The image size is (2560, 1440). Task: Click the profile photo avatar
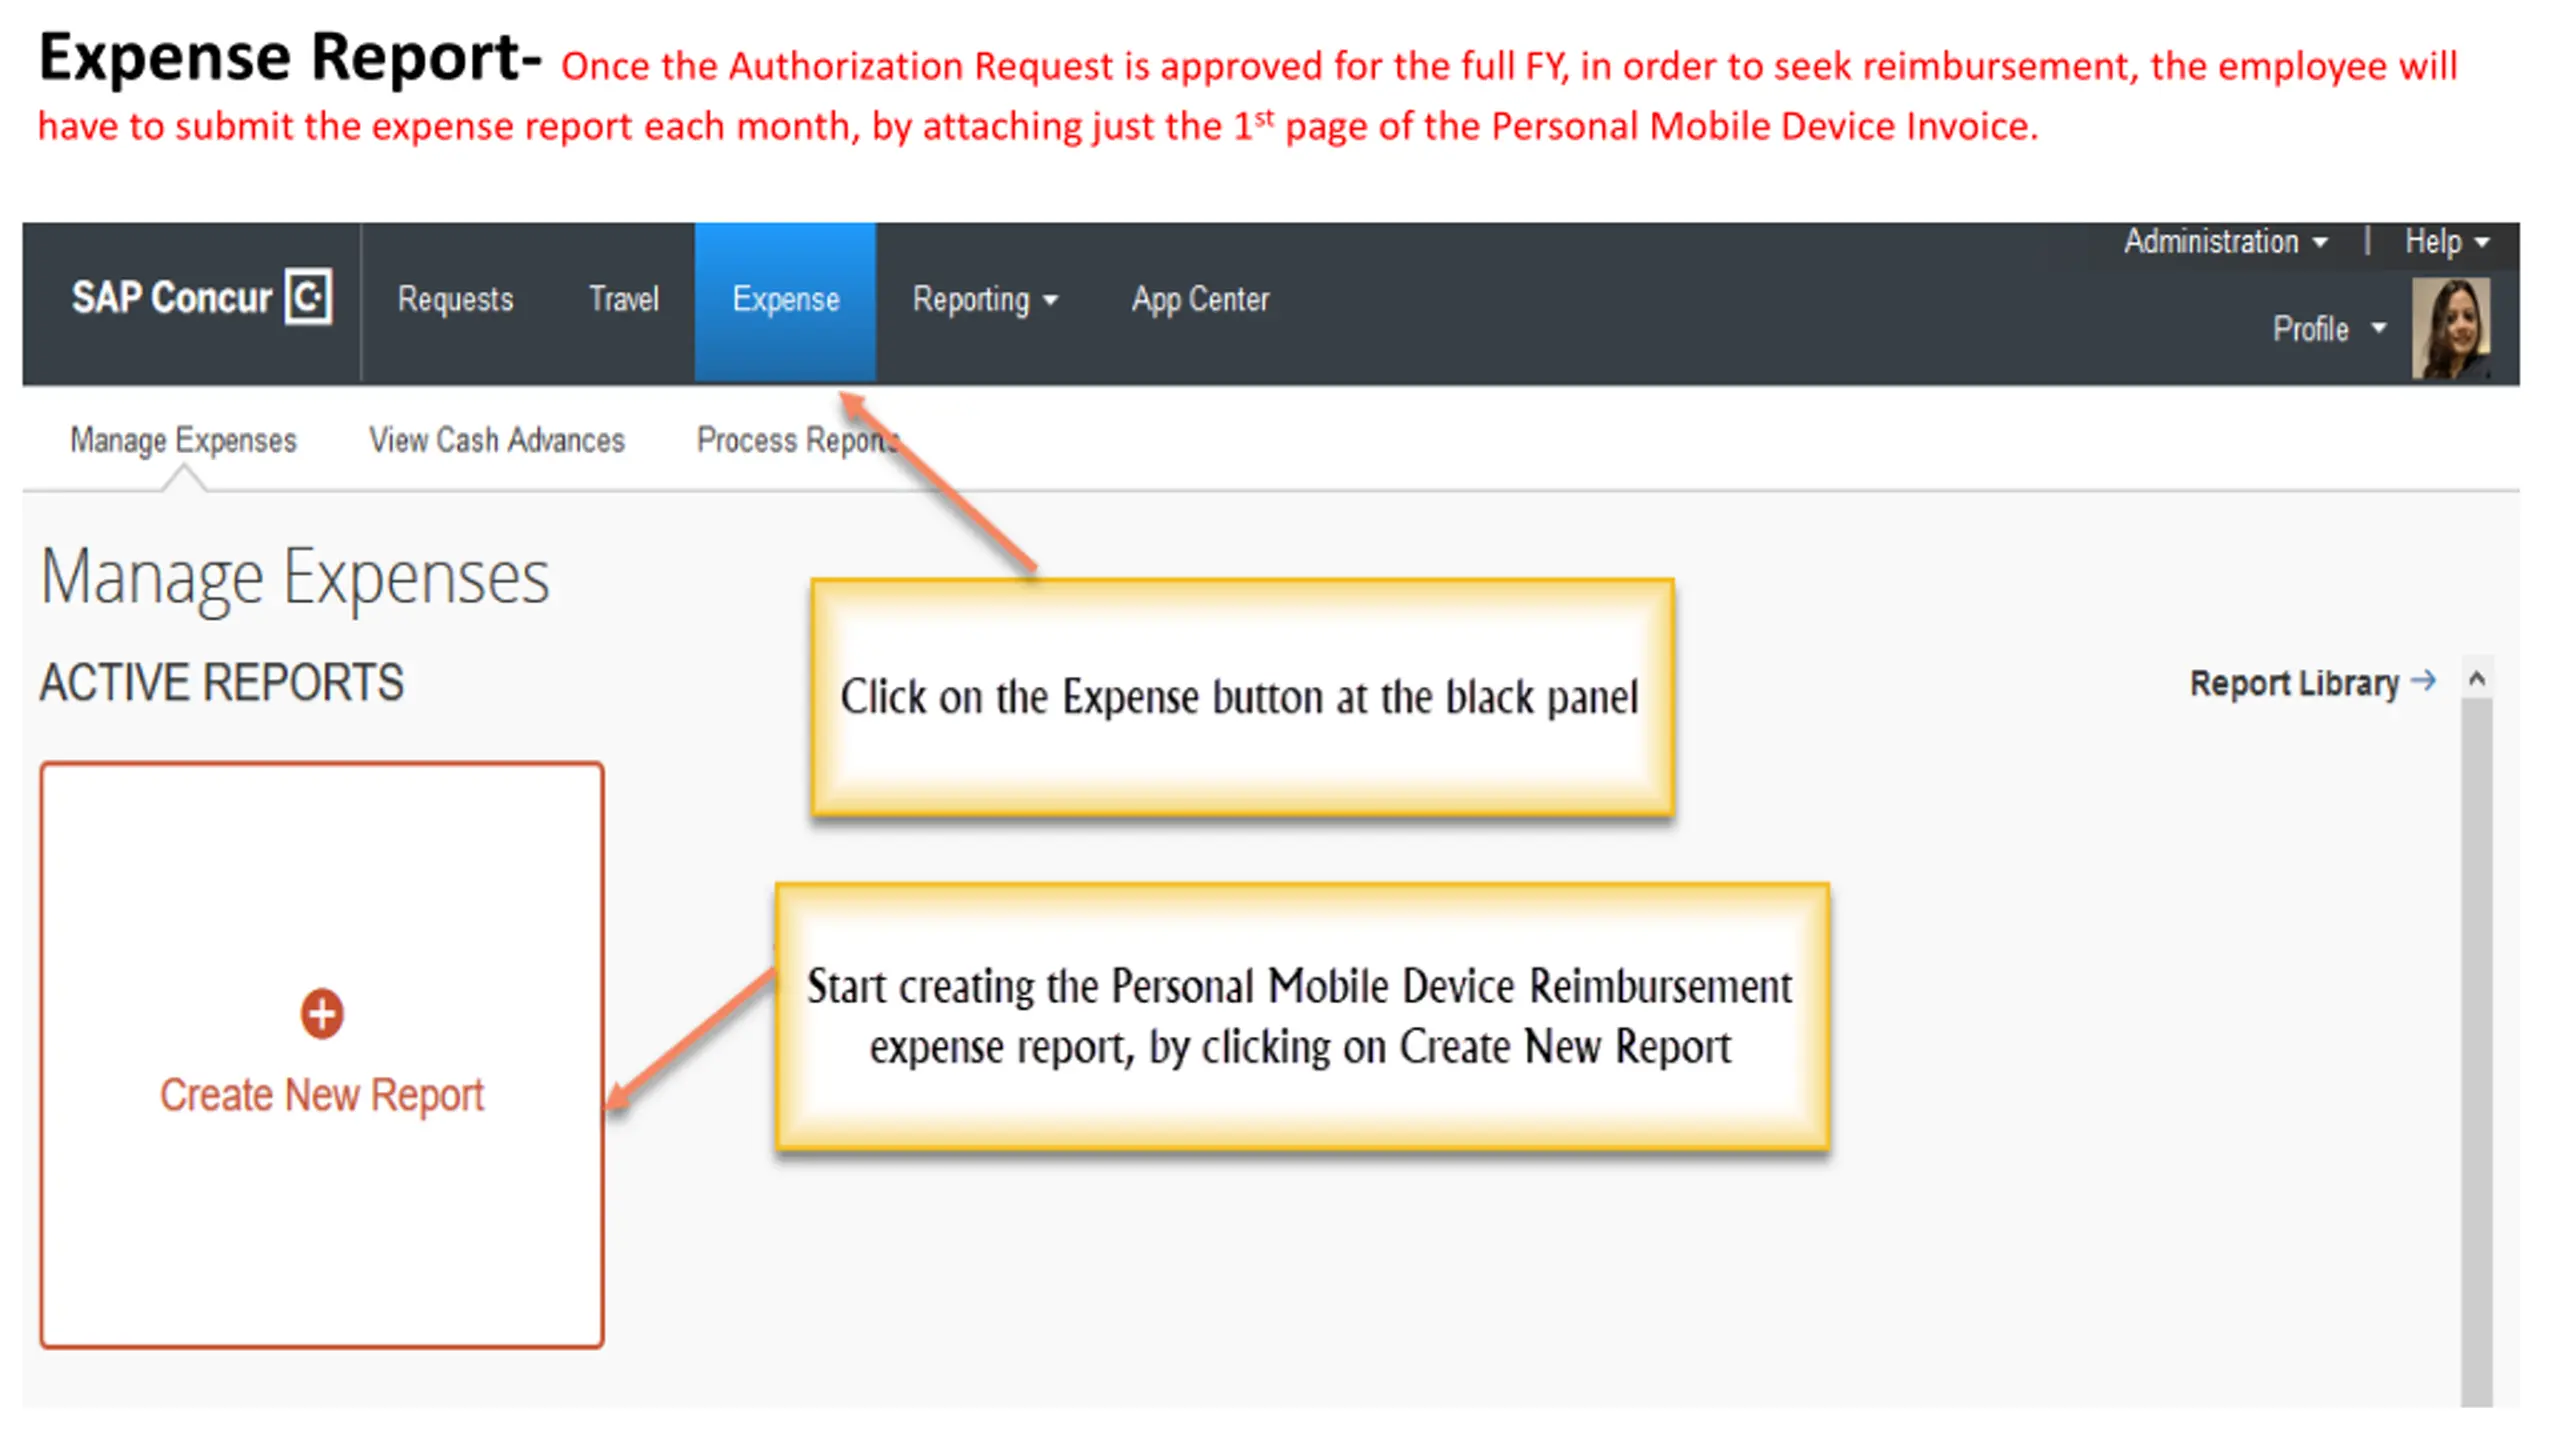coord(2450,328)
